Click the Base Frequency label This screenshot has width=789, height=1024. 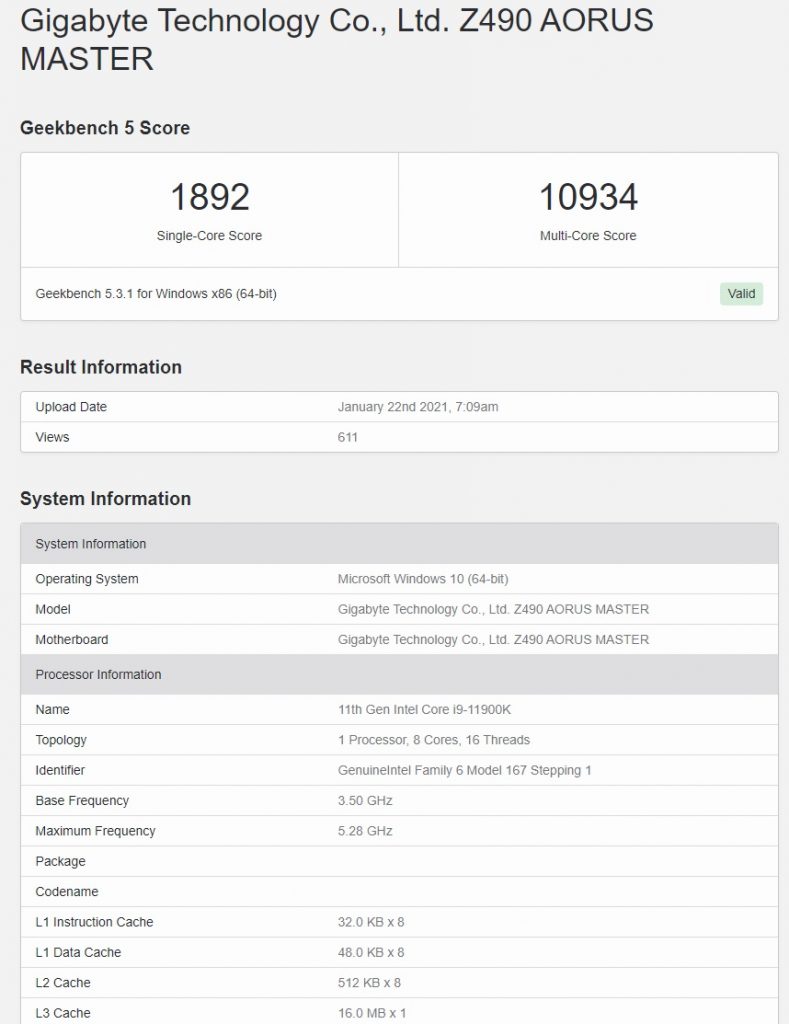point(82,801)
